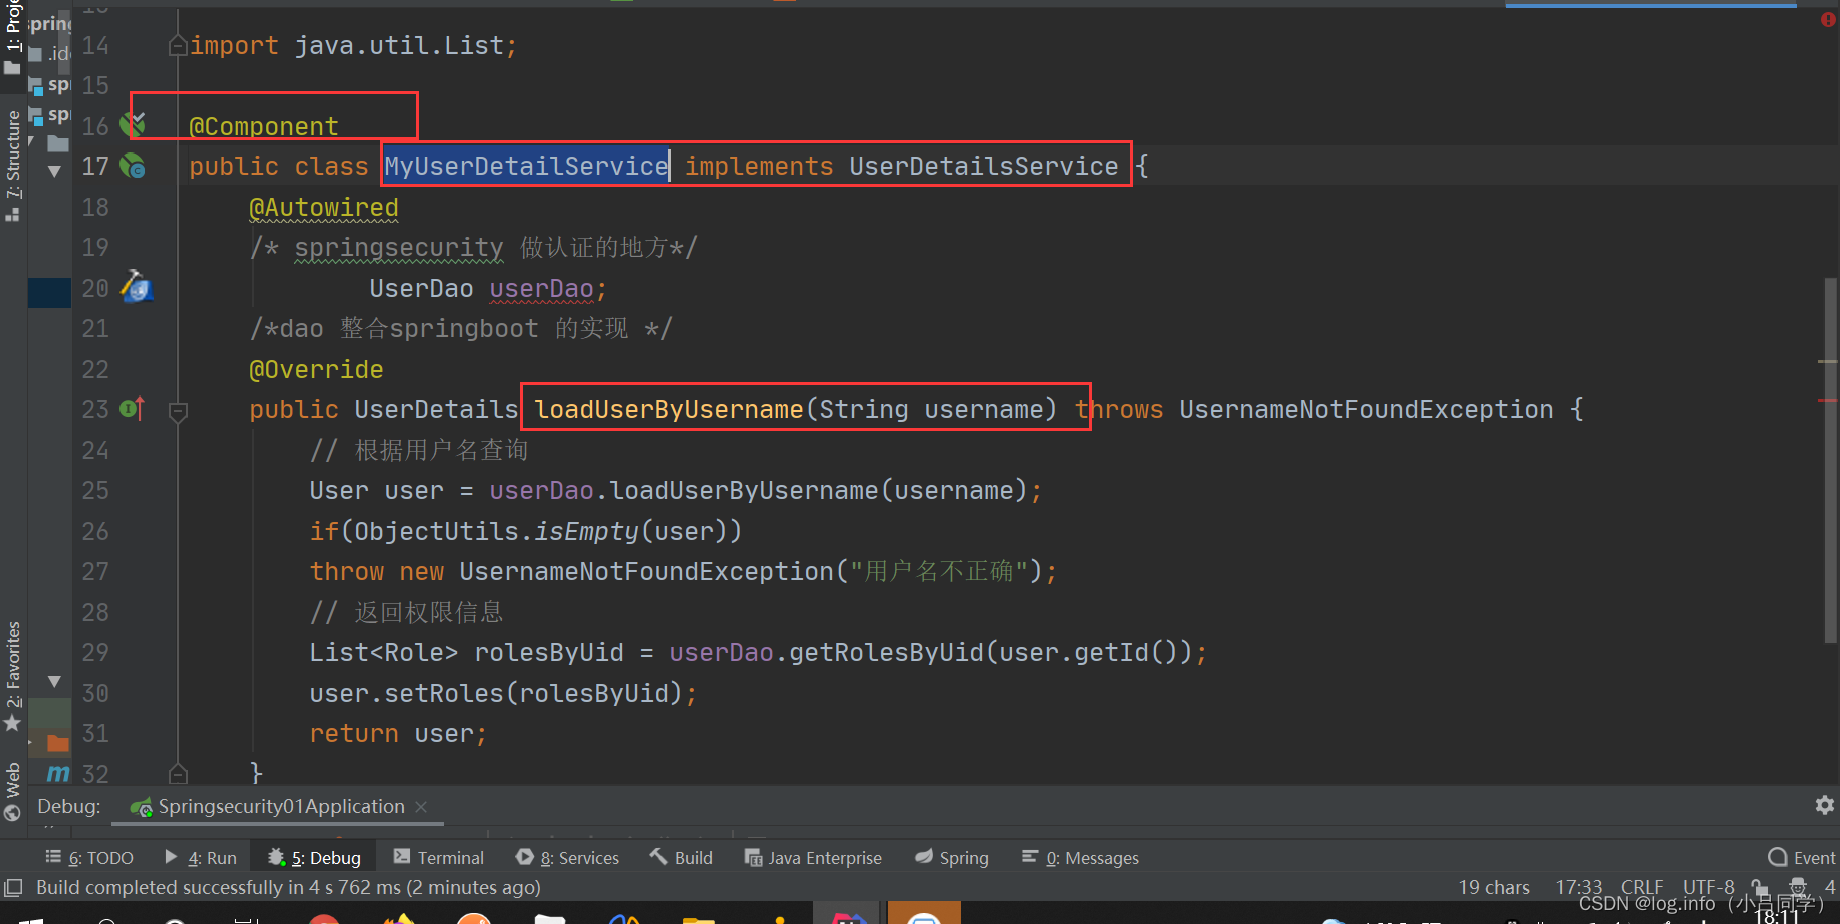This screenshot has height=924, width=1840.
Task: Open the 0: Messages tool window
Action: click(x=1080, y=857)
